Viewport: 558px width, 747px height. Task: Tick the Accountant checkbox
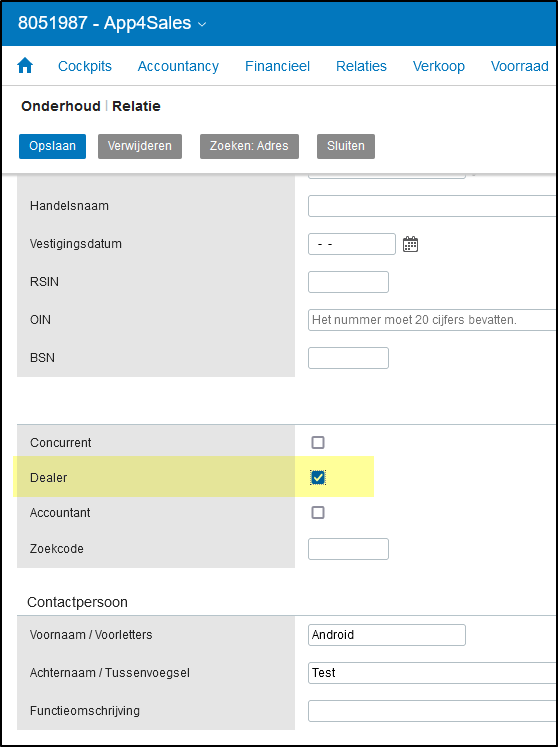(318, 513)
